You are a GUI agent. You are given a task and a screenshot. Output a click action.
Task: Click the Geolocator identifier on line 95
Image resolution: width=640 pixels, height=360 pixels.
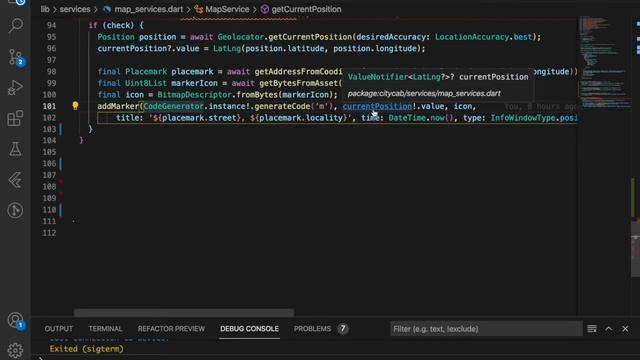pyautogui.click(x=240, y=37)
